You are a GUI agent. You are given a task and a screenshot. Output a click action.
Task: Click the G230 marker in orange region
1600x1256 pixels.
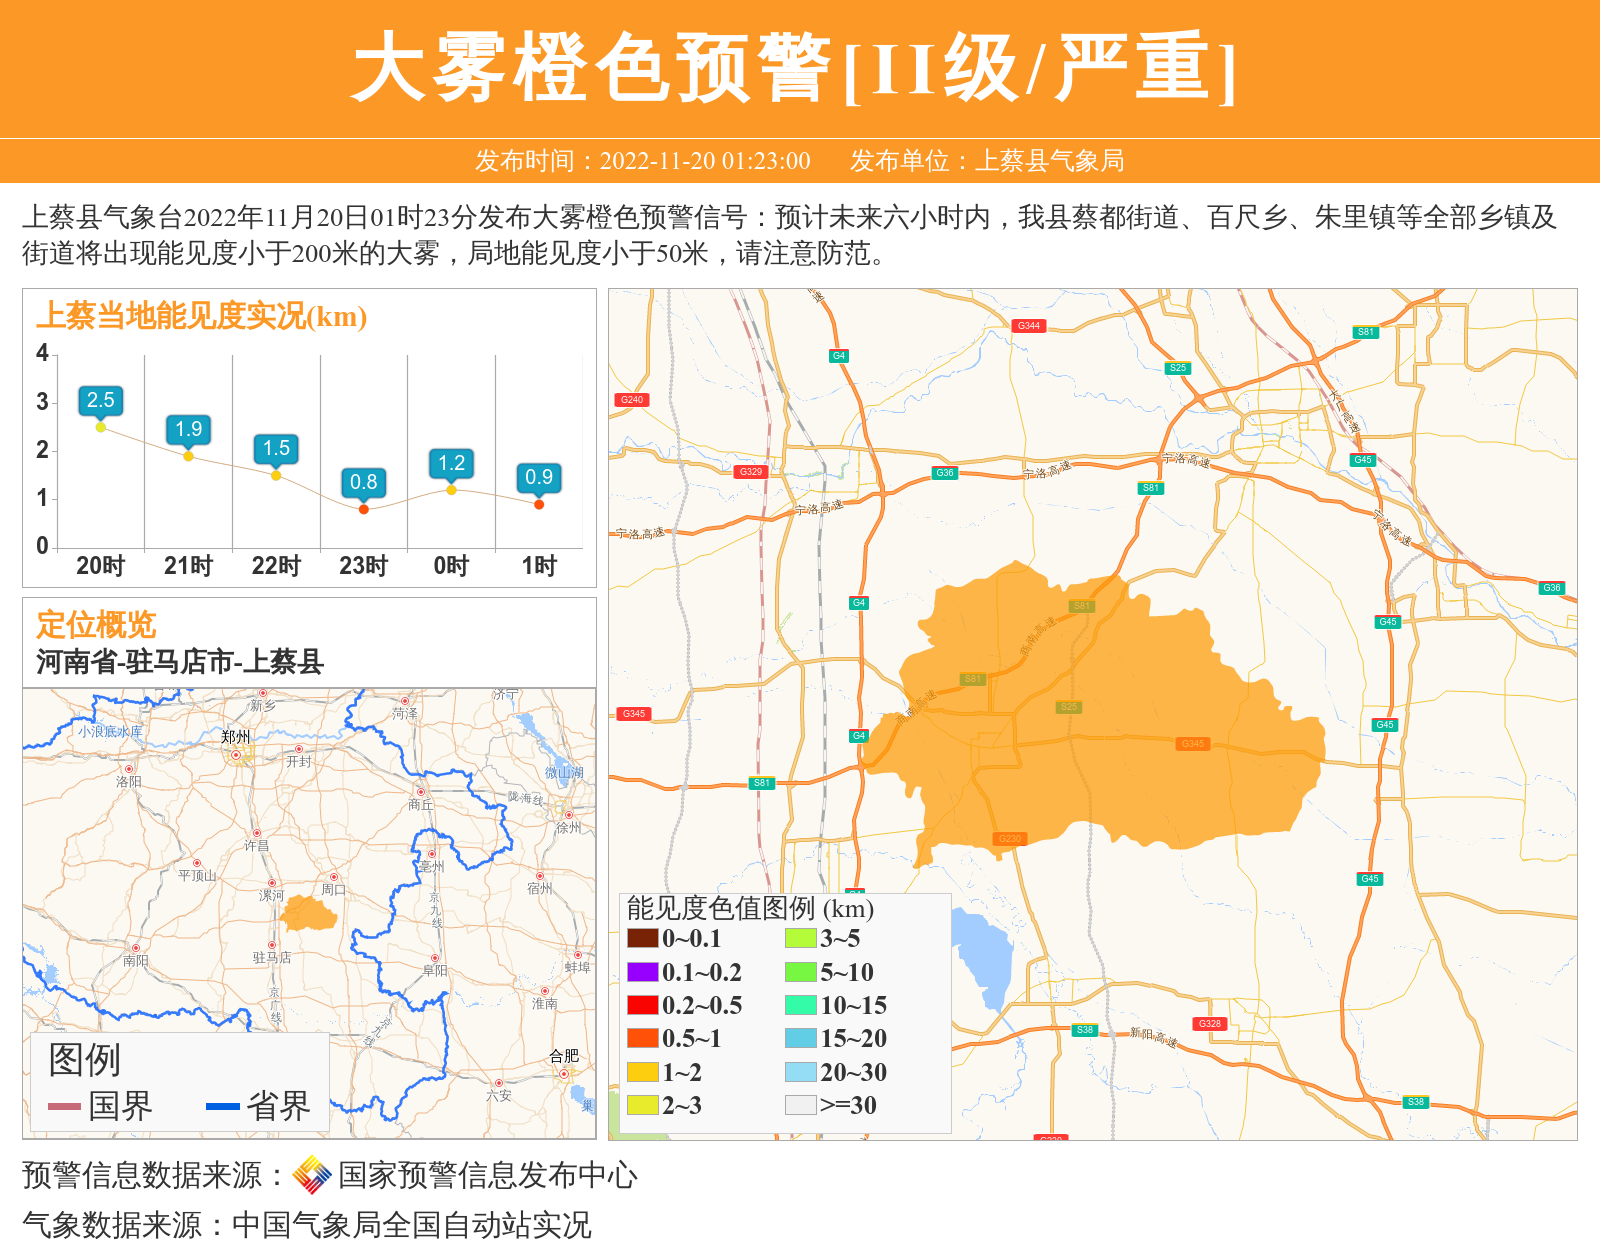1010,839
